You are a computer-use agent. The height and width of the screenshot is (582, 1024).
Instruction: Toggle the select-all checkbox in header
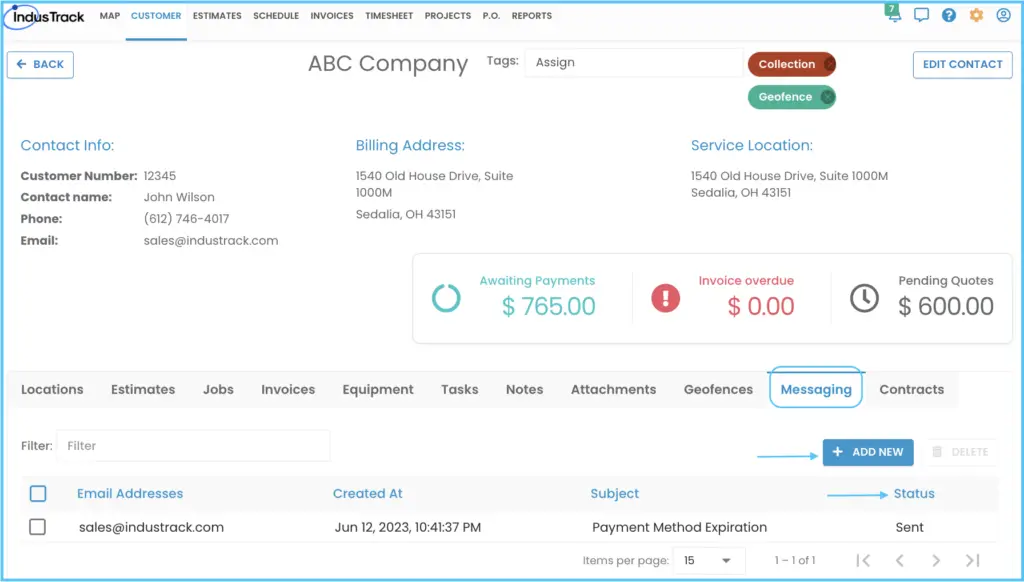38,494
